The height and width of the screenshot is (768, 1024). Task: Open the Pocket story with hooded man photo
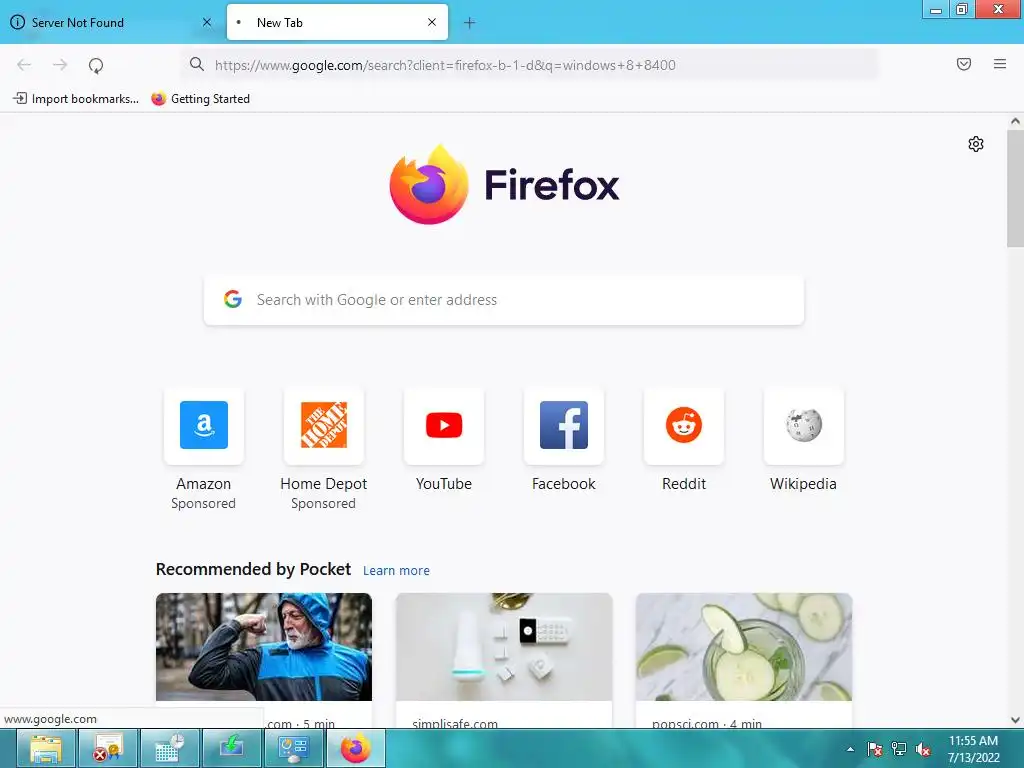264,647
